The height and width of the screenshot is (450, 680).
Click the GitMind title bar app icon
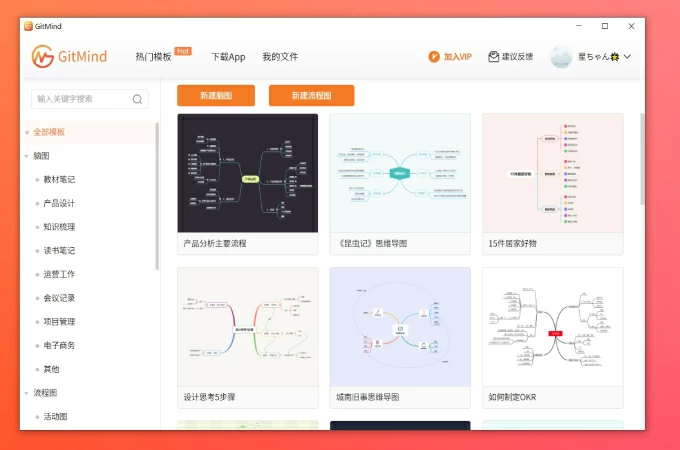28,26
